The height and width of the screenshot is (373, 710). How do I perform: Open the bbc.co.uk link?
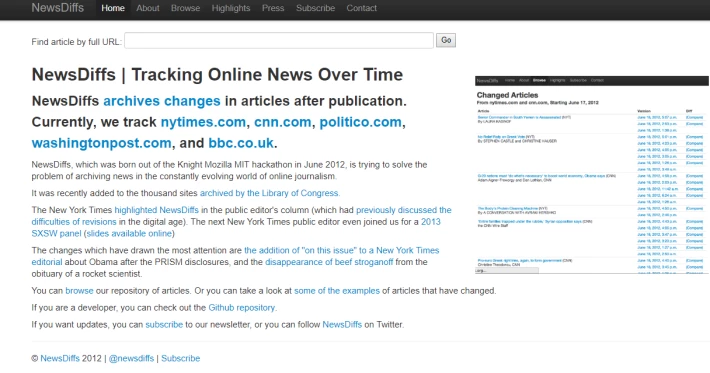click(x=241, y=143)
